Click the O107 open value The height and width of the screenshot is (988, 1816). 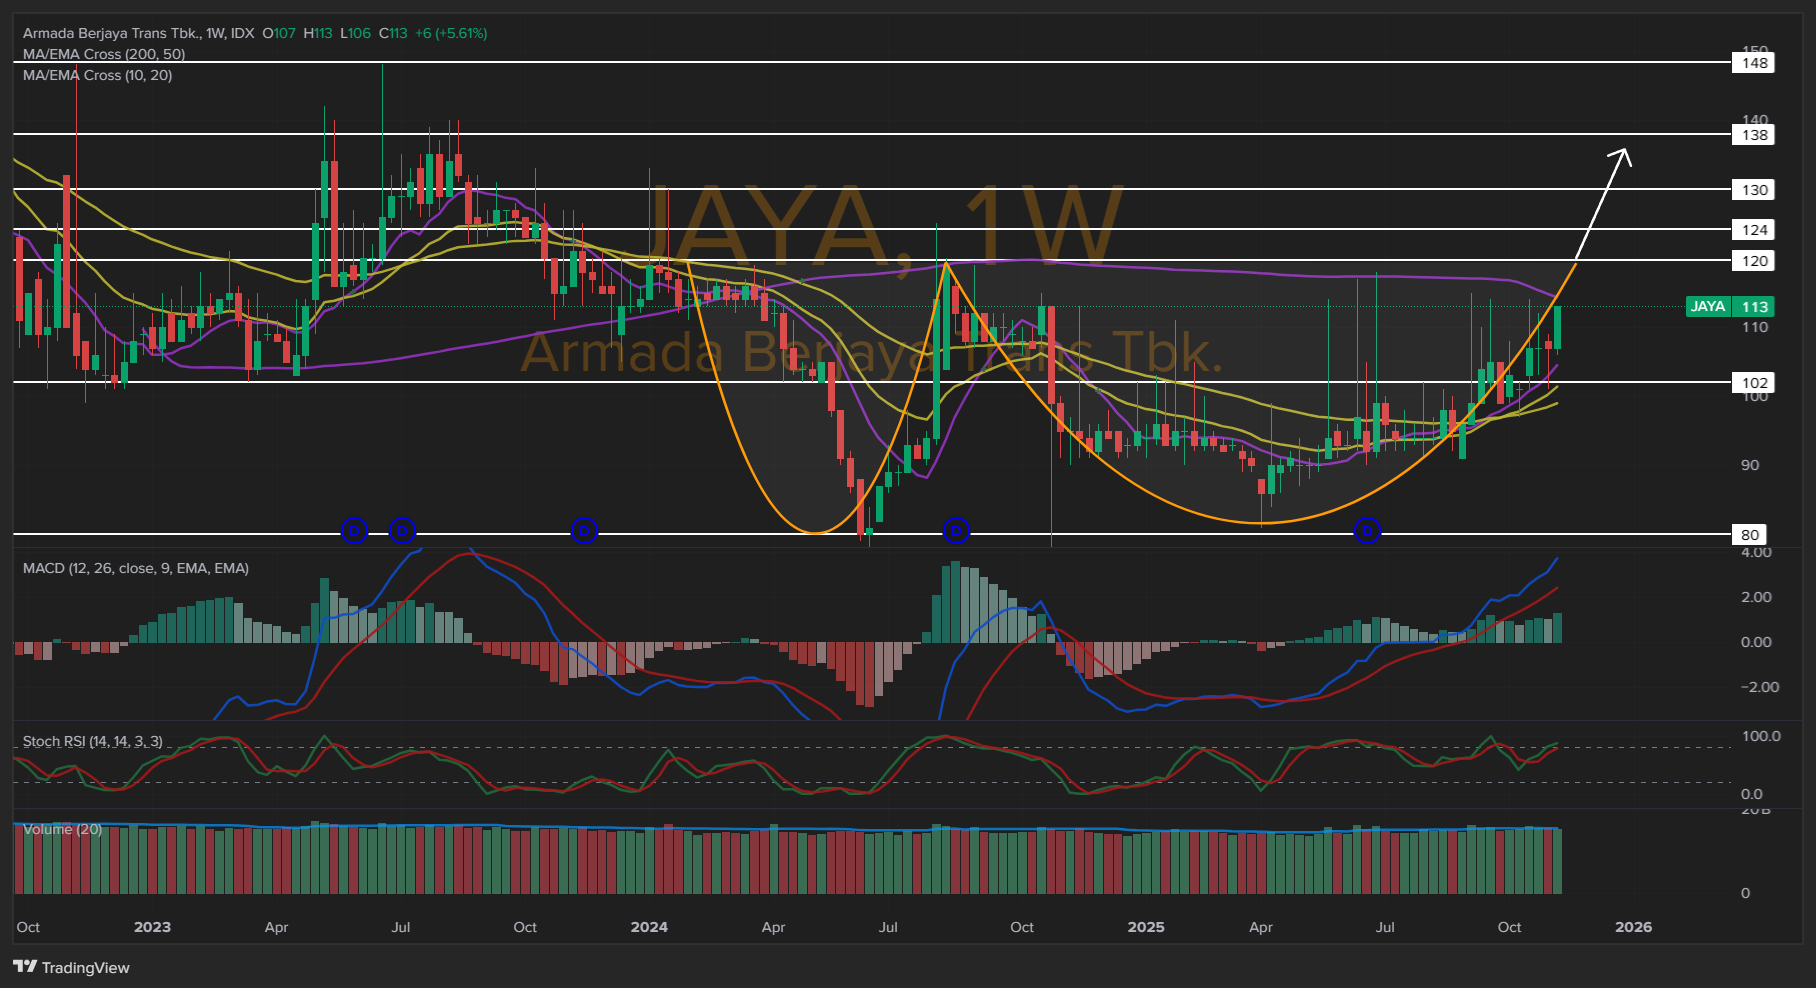click(x=279, y=33)
